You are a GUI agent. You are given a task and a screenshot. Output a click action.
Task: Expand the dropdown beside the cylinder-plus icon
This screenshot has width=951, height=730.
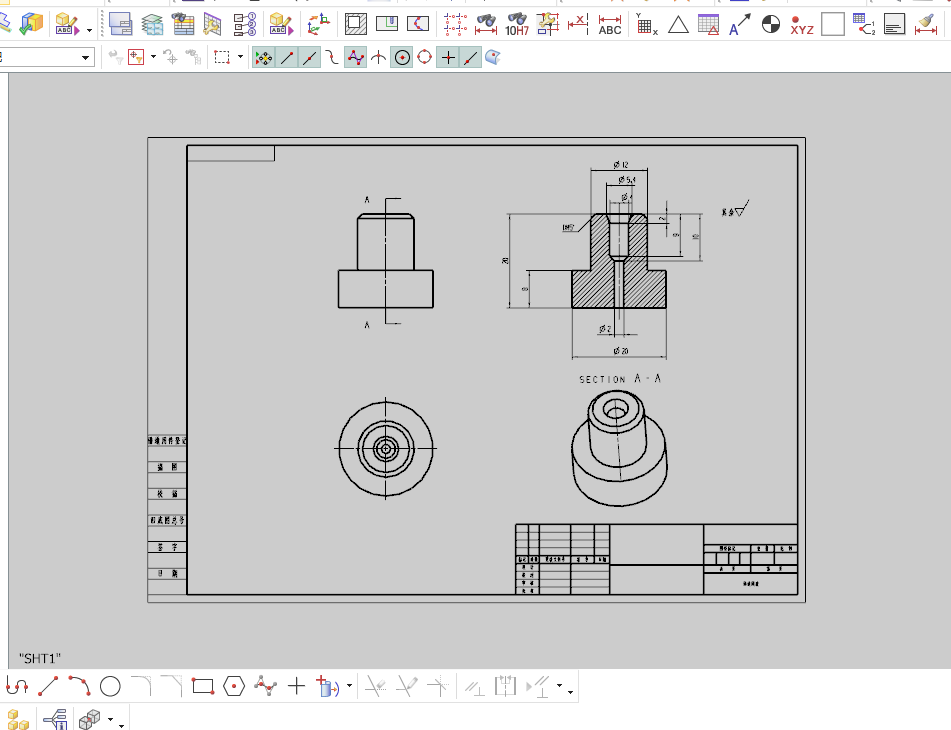coord(349,686)
